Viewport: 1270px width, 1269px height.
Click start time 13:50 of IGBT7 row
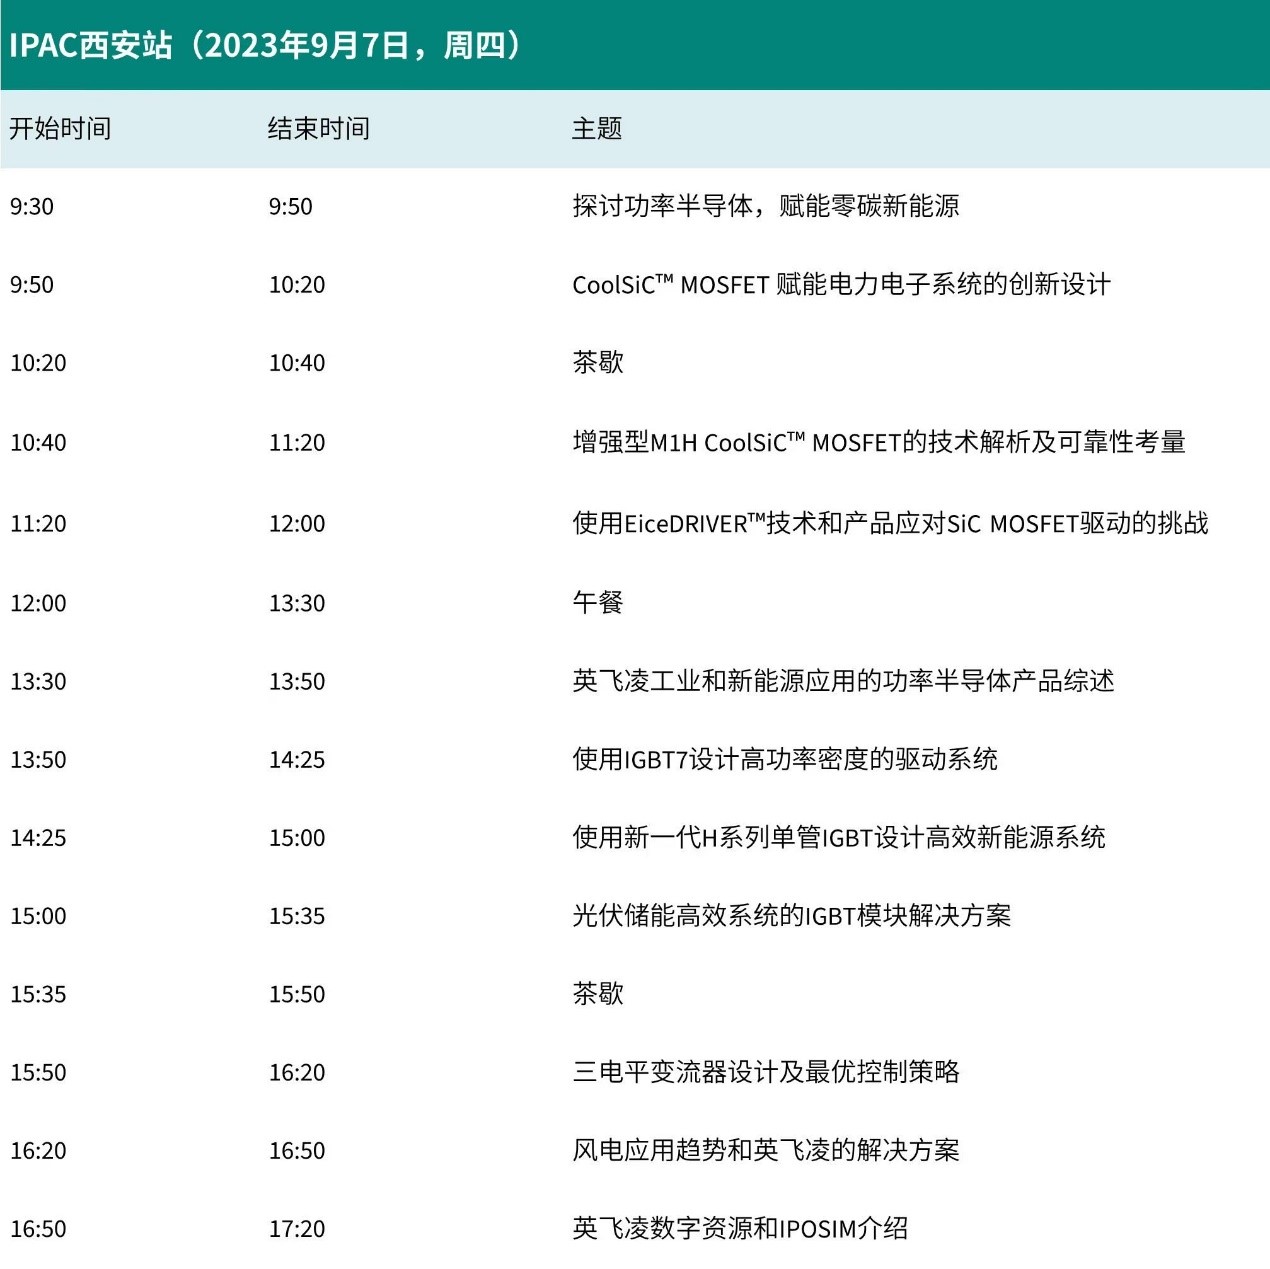[38, 760]
